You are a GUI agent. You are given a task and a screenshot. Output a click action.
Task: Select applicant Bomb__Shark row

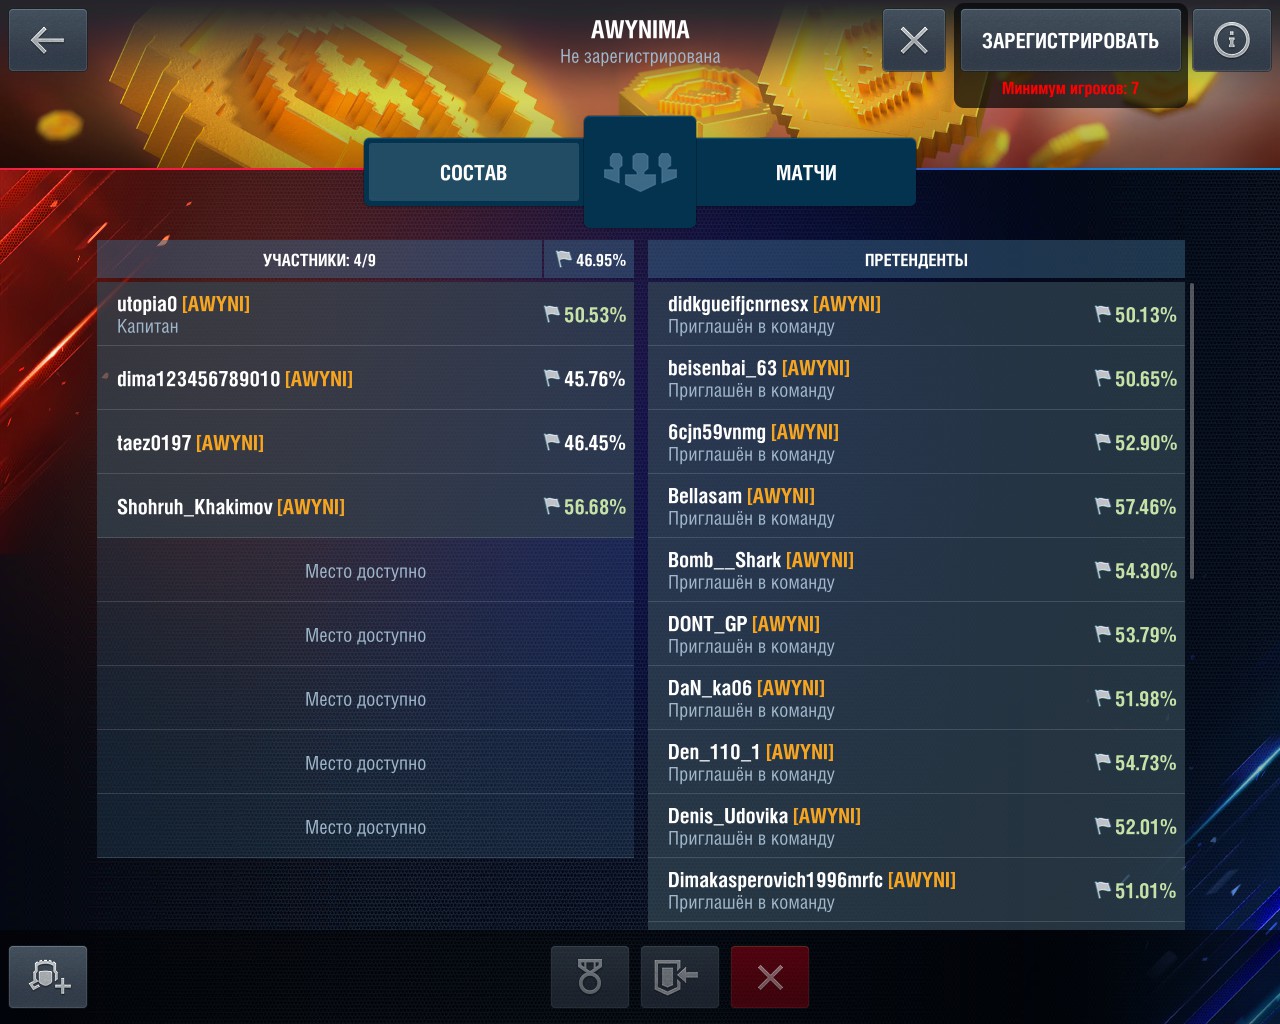(916, 570)
